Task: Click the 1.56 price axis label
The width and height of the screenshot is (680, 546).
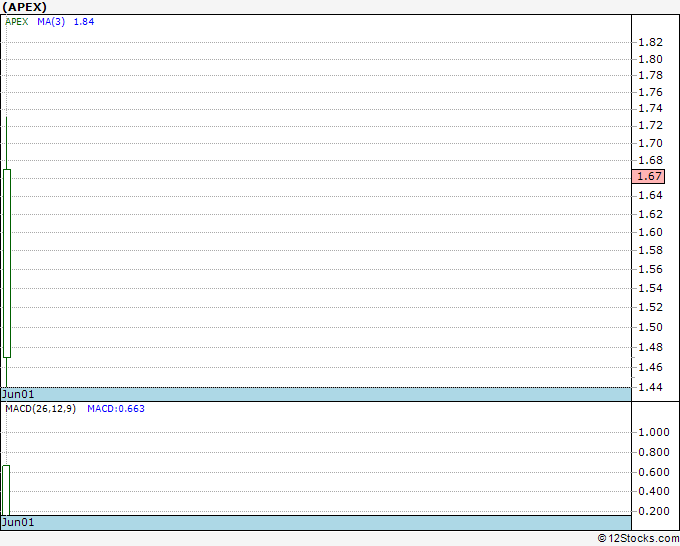Action: click(651, 269)
